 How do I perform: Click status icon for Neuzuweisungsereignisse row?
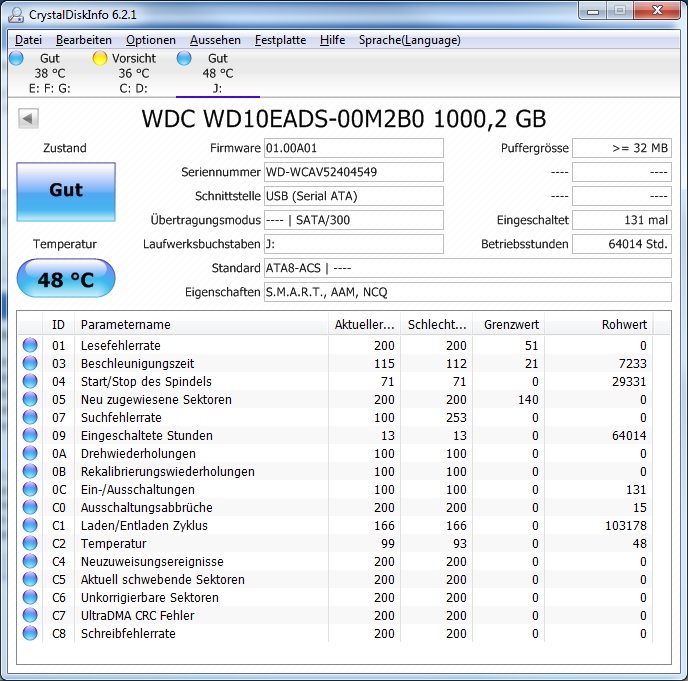tap(30, 561)
